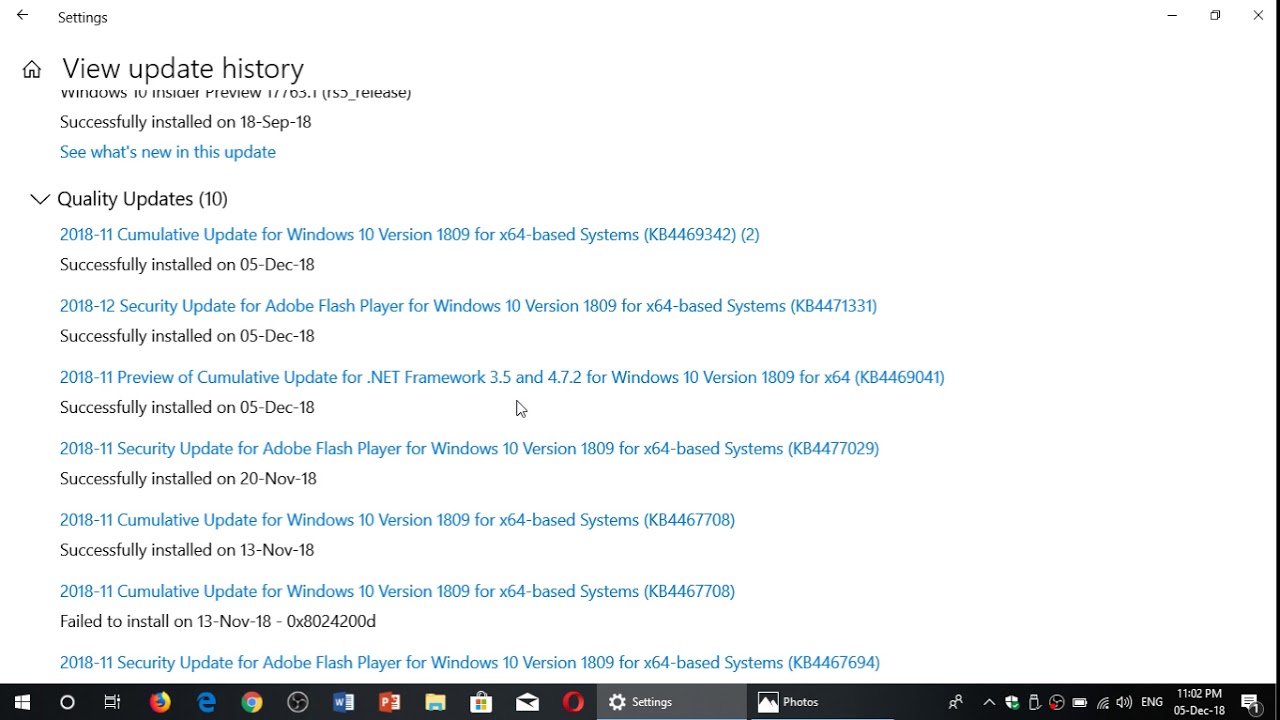
Task: Open the Windows Start menu
Action: (x=22, y=702)
